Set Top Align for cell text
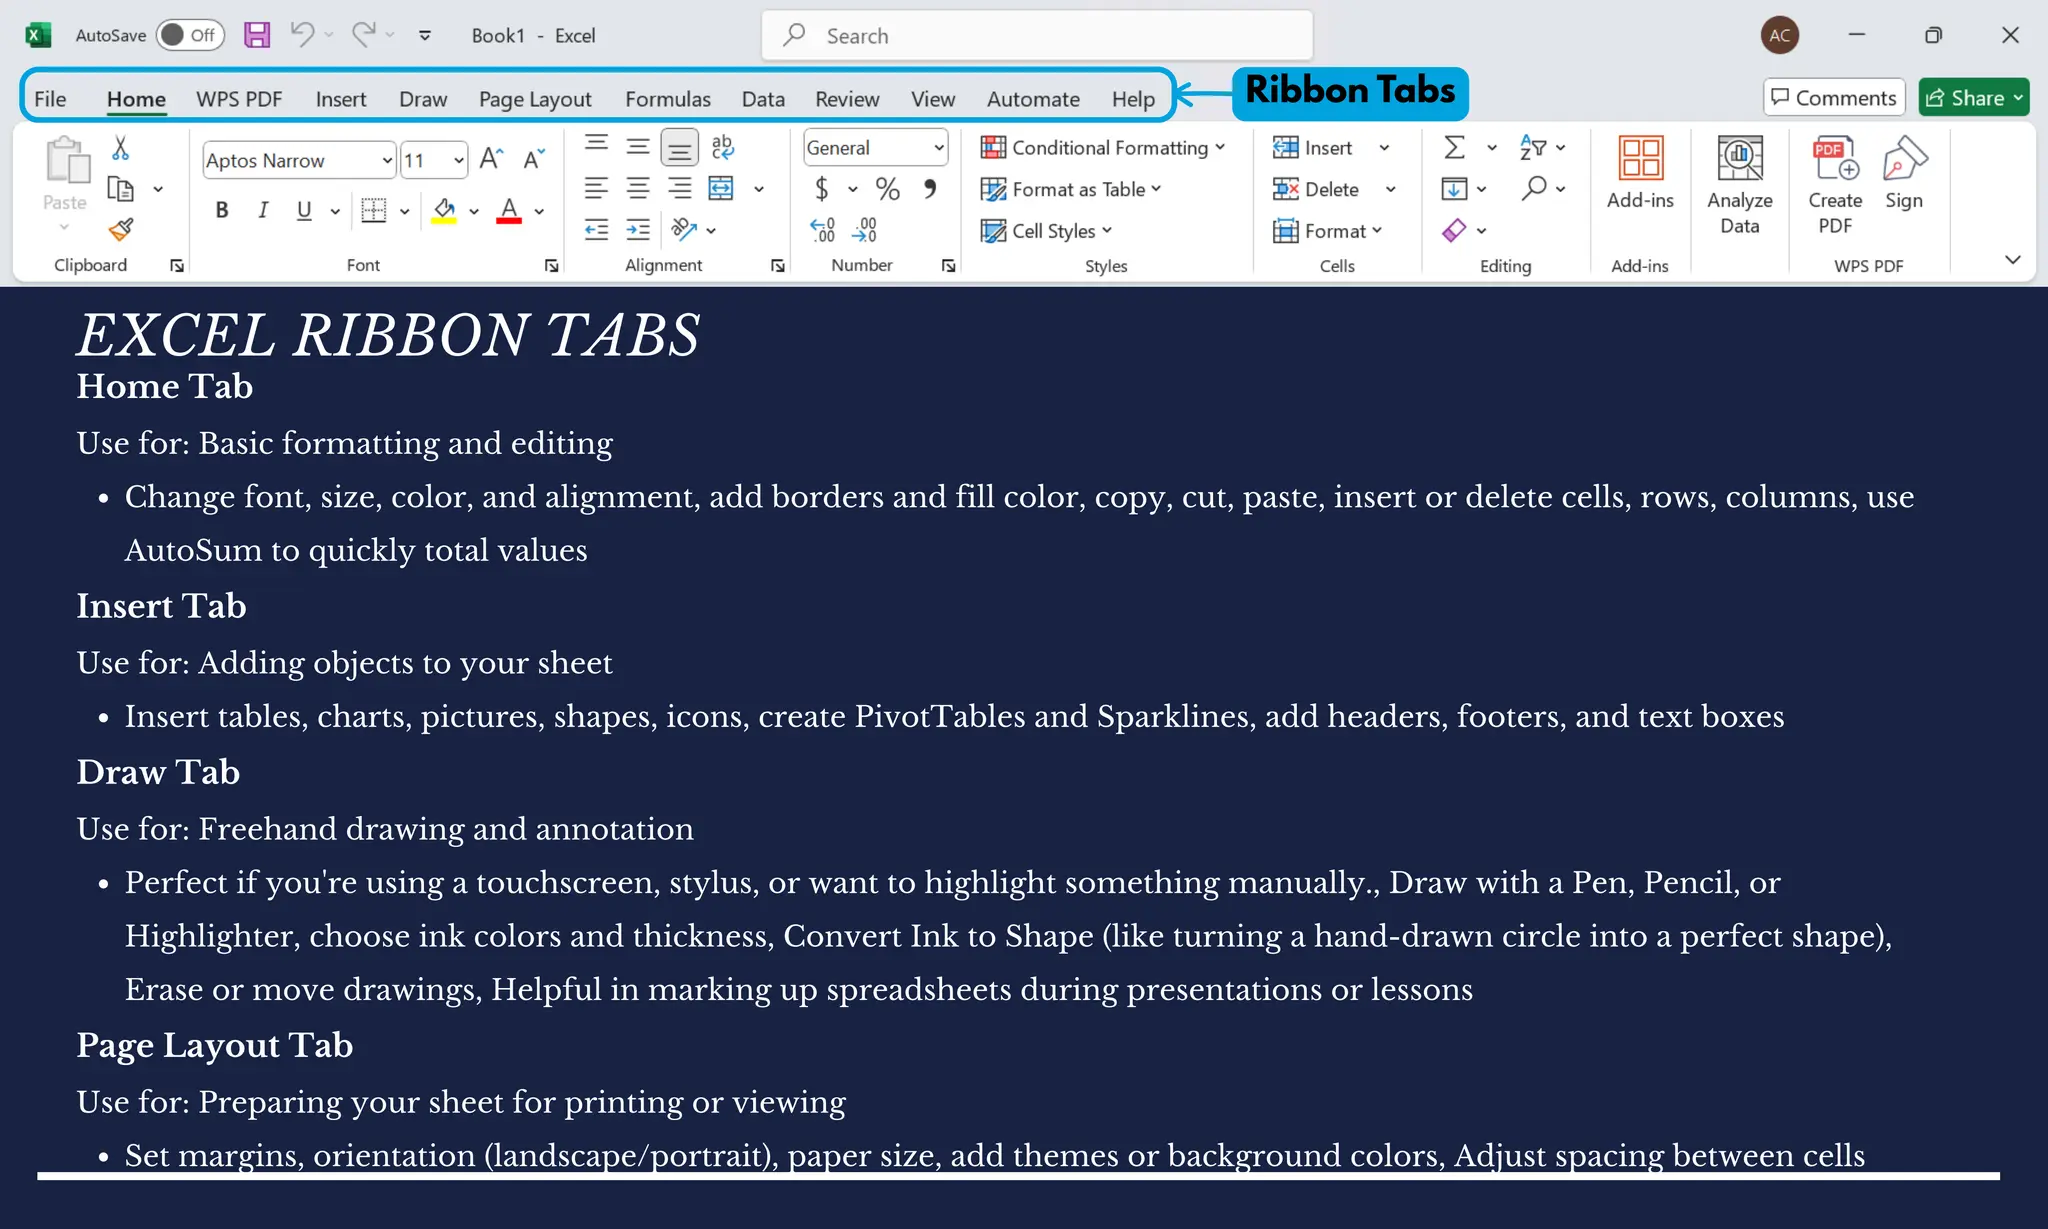This screenshot has height=1229, width=2048. coord(596,145)
